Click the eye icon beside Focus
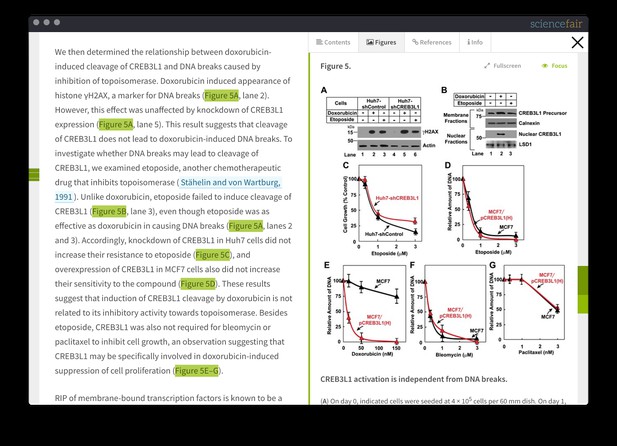The height and width of the screenshot is (446, 617). [545, 66]
